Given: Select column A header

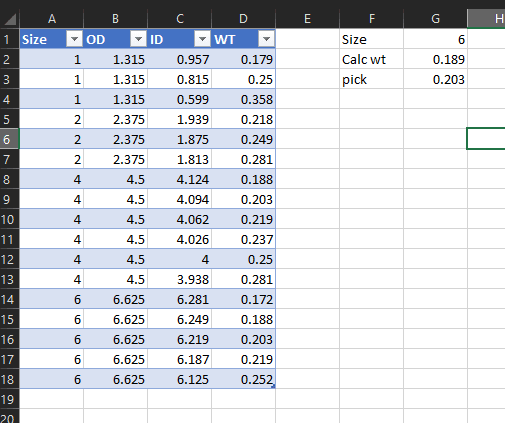Looking at the screenshot, I should 52,19.
